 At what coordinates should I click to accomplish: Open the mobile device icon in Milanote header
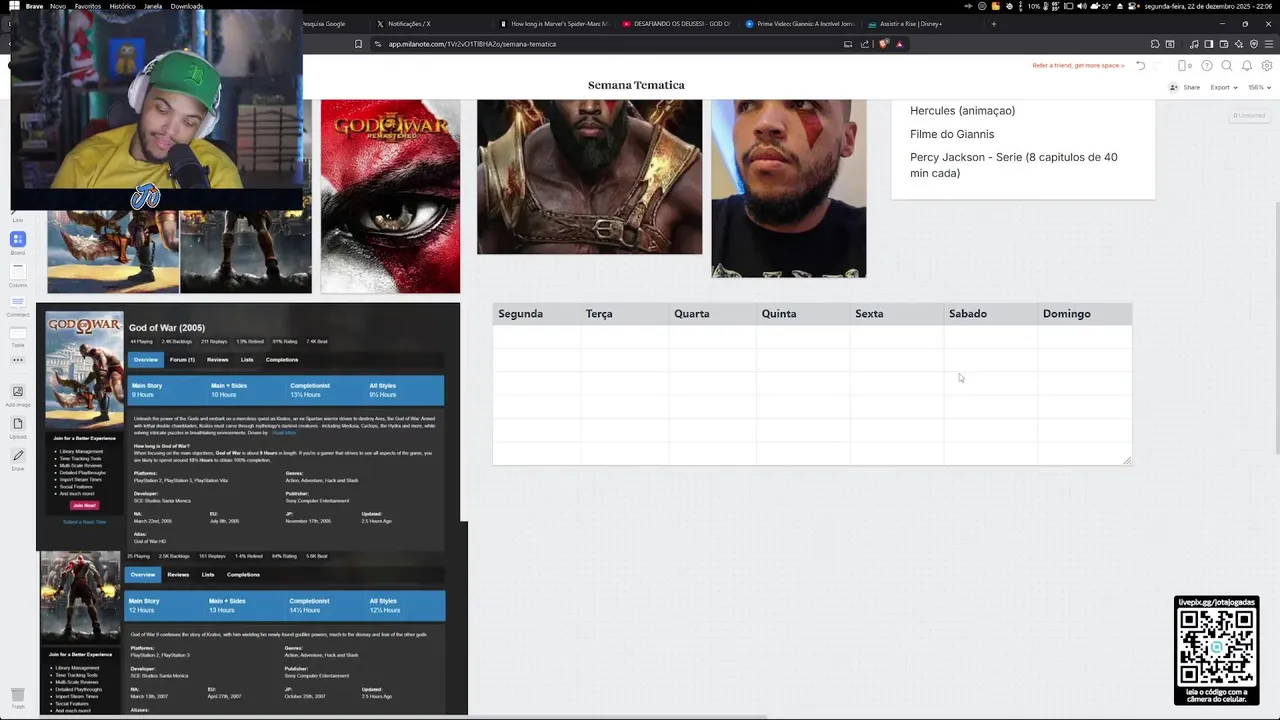1184,66
